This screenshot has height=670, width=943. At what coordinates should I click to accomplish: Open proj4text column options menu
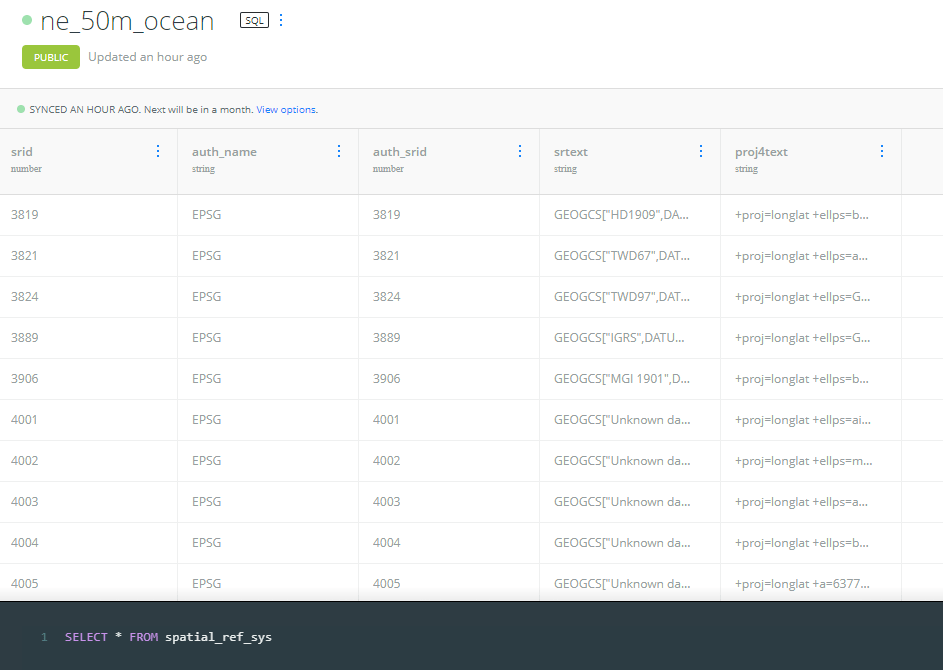point(882,151)
